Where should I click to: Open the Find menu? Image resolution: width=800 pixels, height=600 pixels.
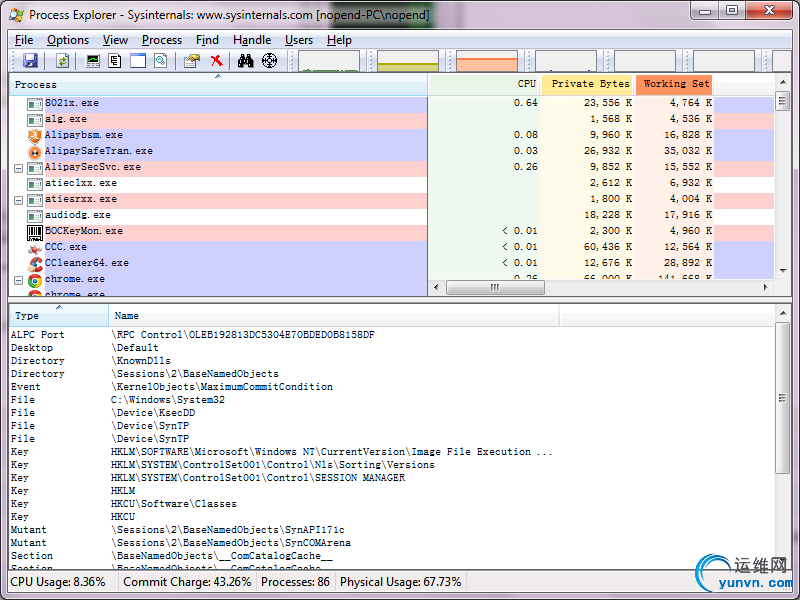[207, 40]
